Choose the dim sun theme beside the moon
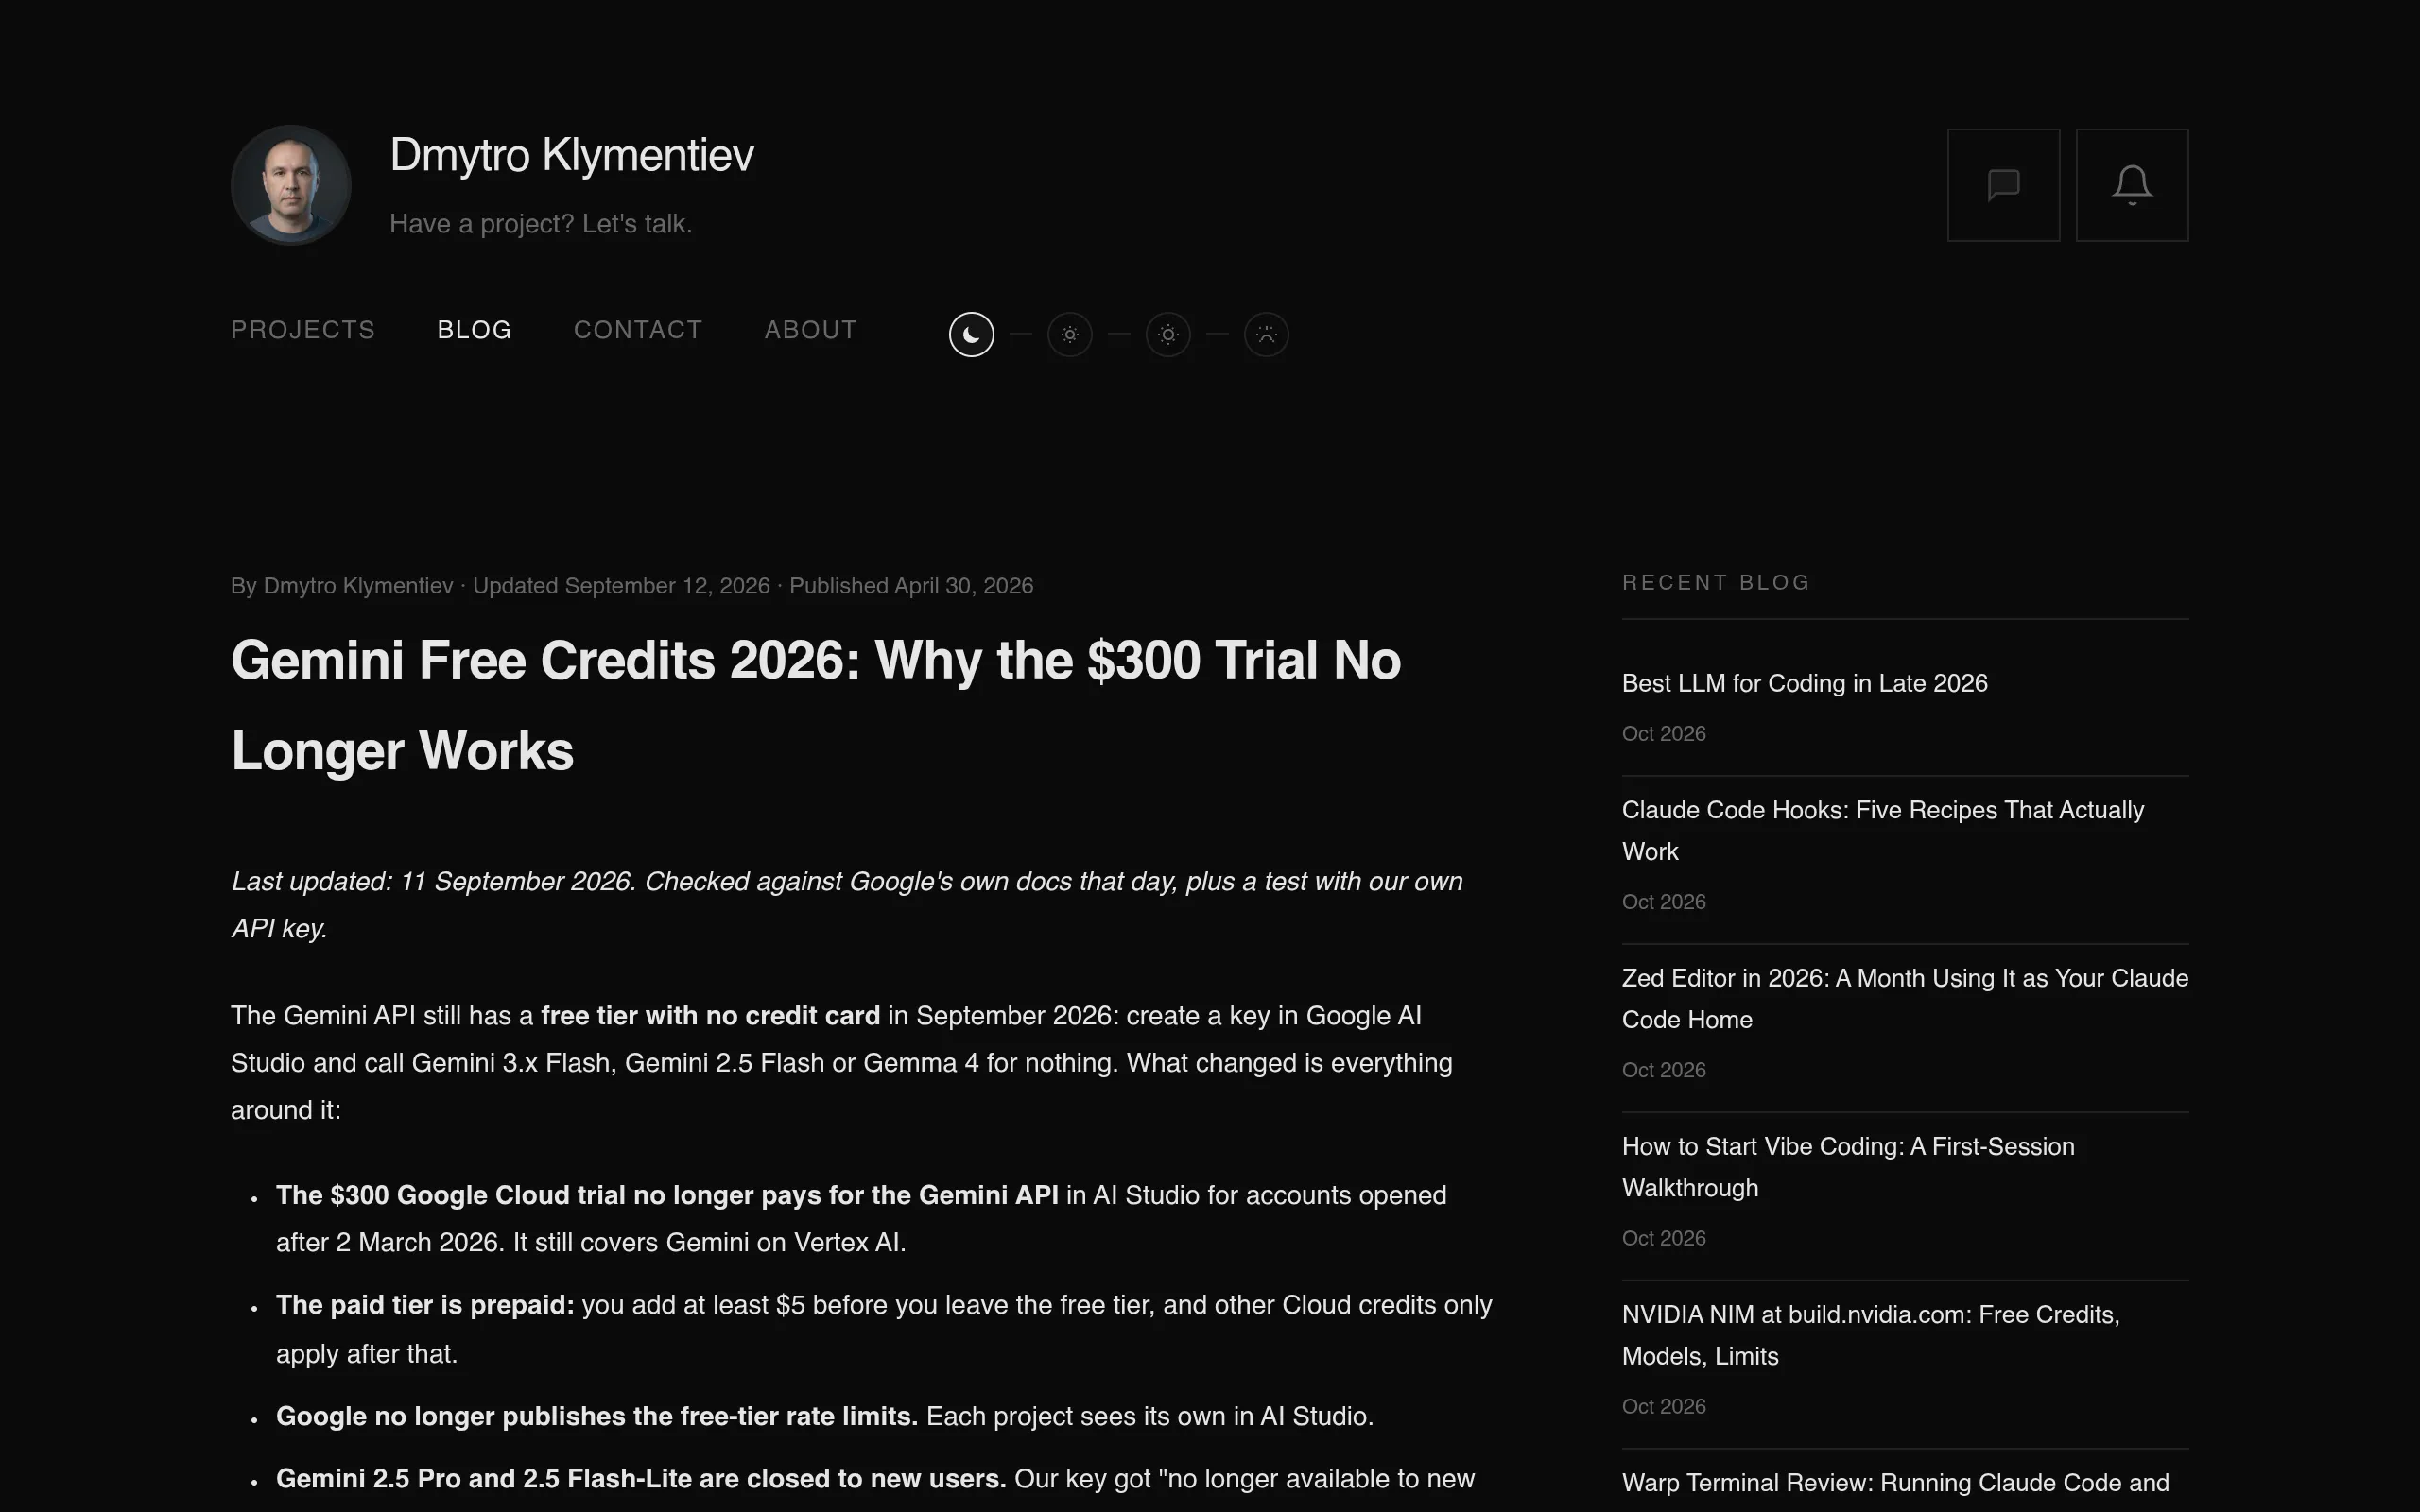 (x=1070, y=334)
